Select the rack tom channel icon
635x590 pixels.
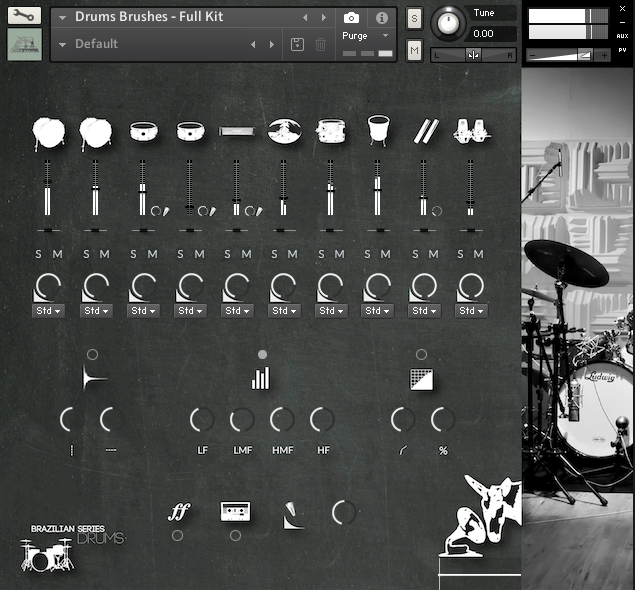click(x=331, y=131)
